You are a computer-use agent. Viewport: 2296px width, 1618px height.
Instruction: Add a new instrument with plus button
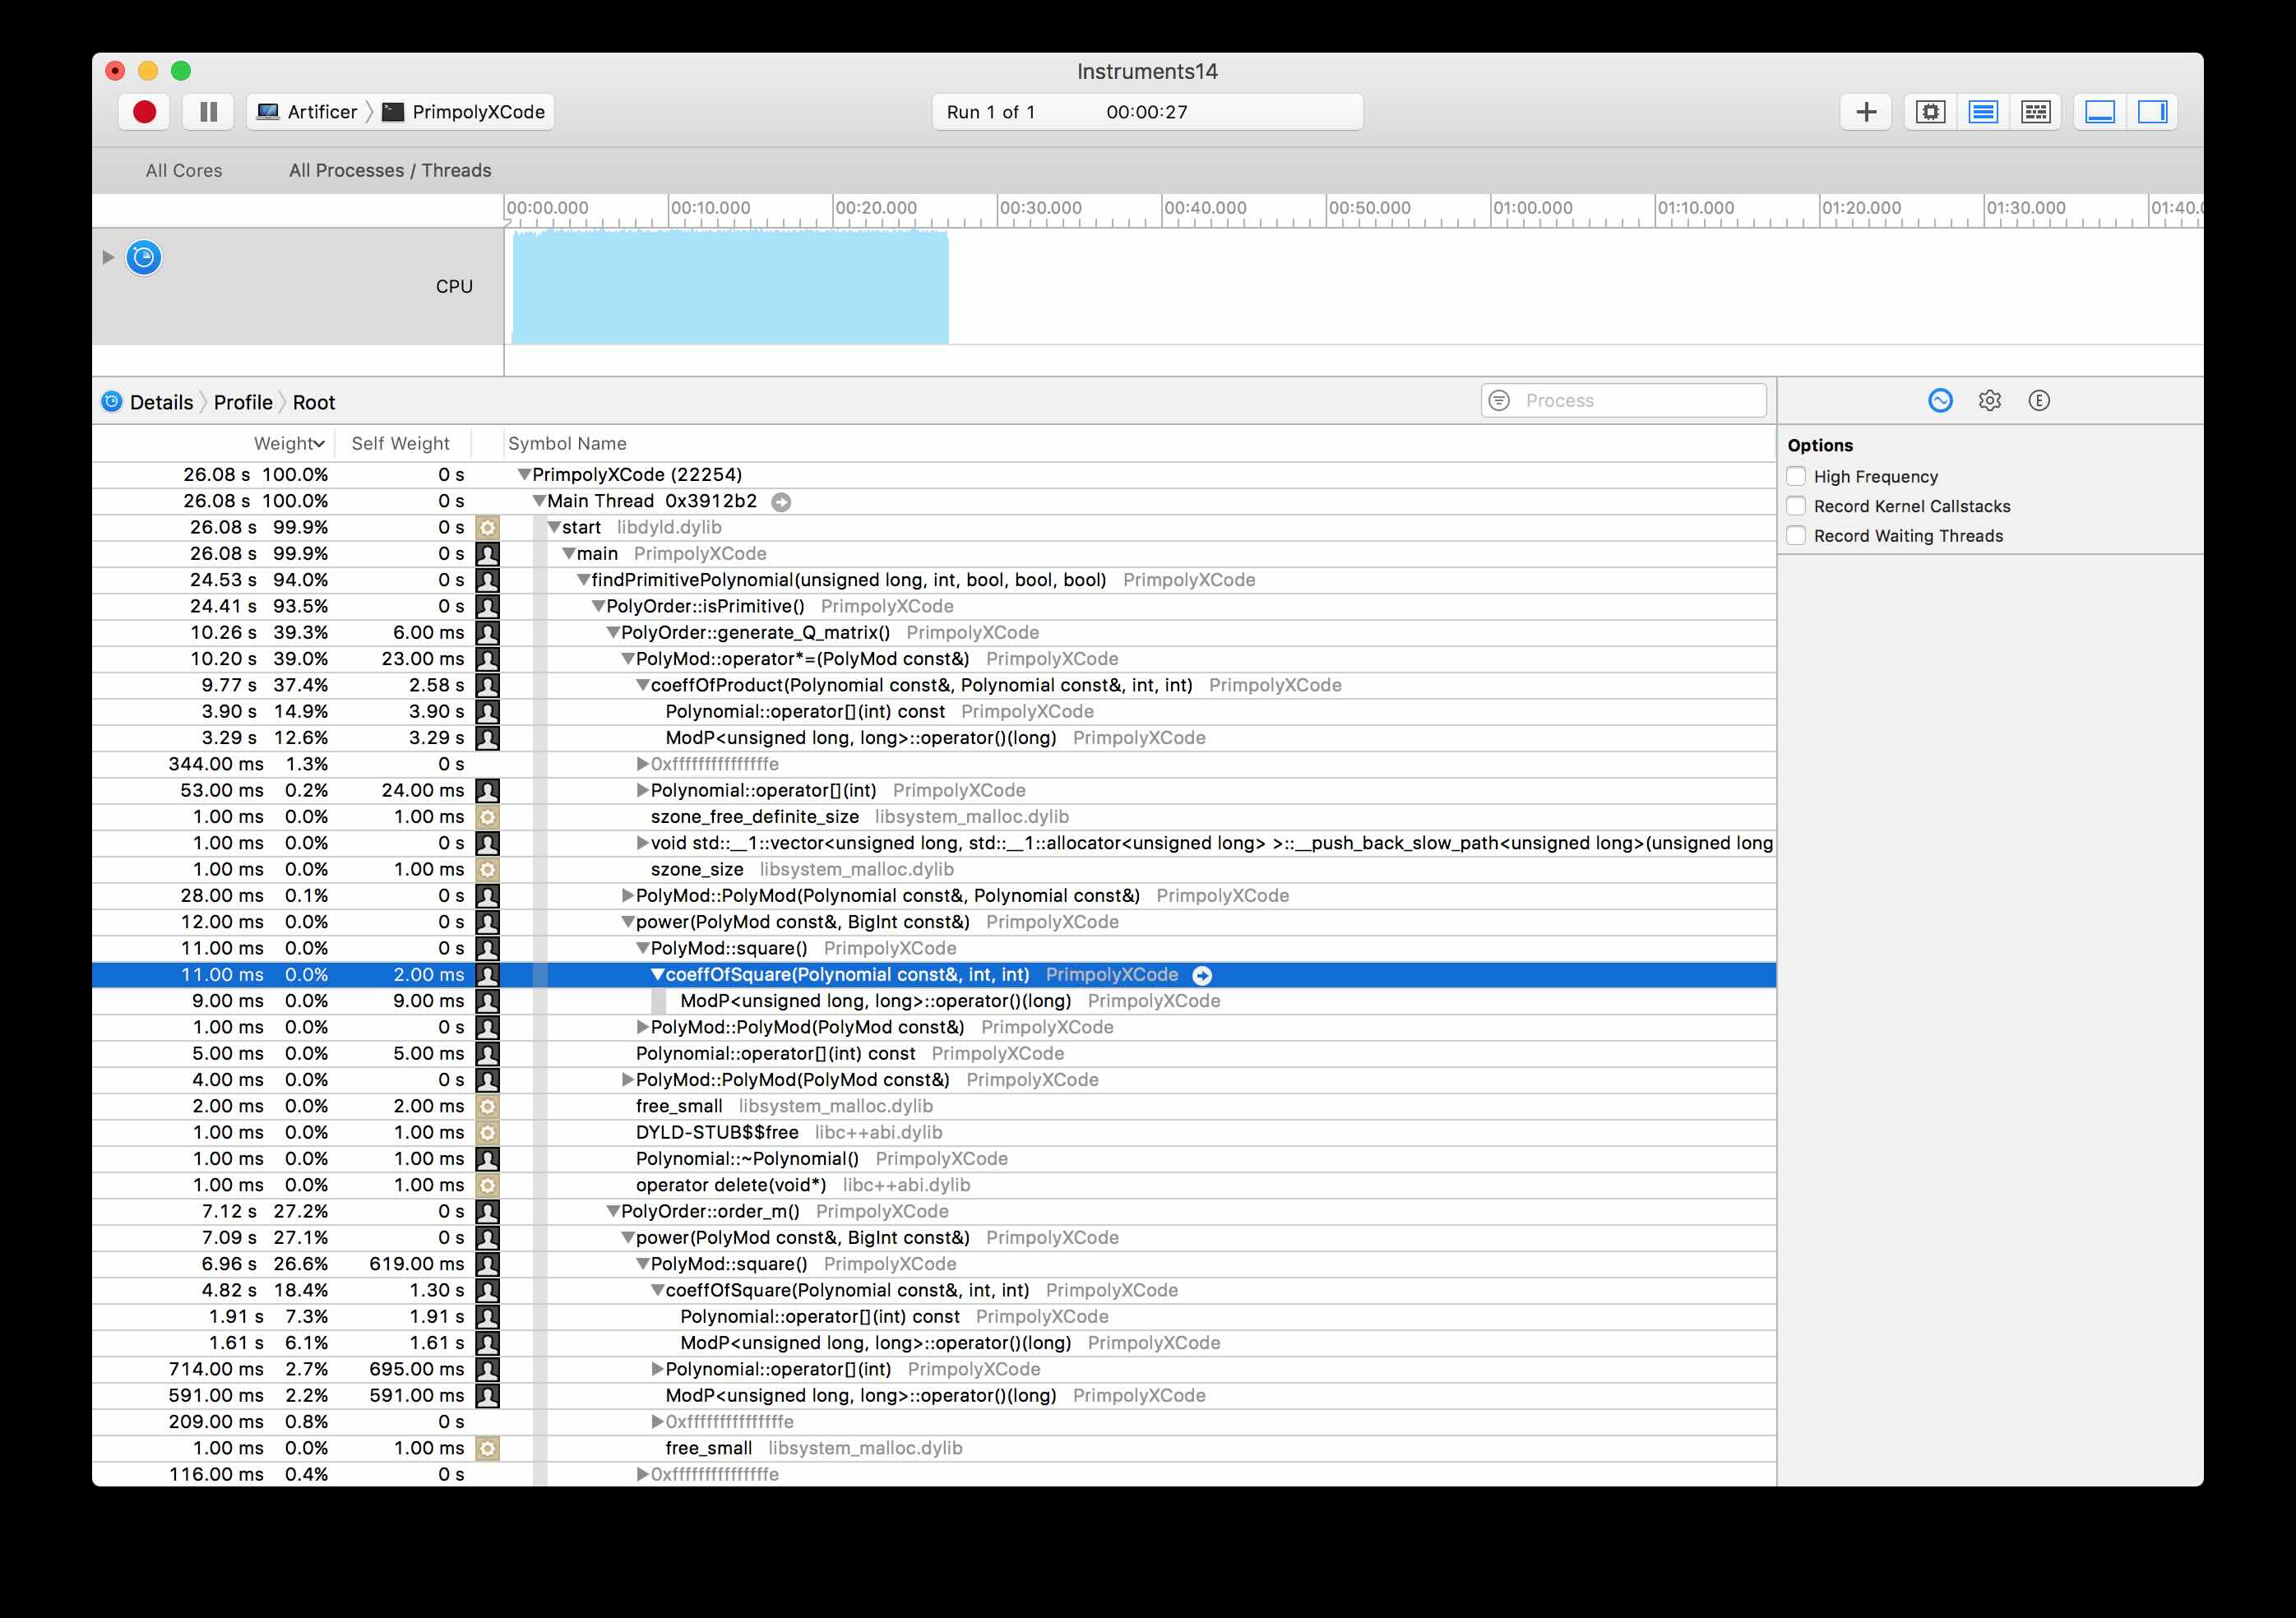pos(1866,112)
